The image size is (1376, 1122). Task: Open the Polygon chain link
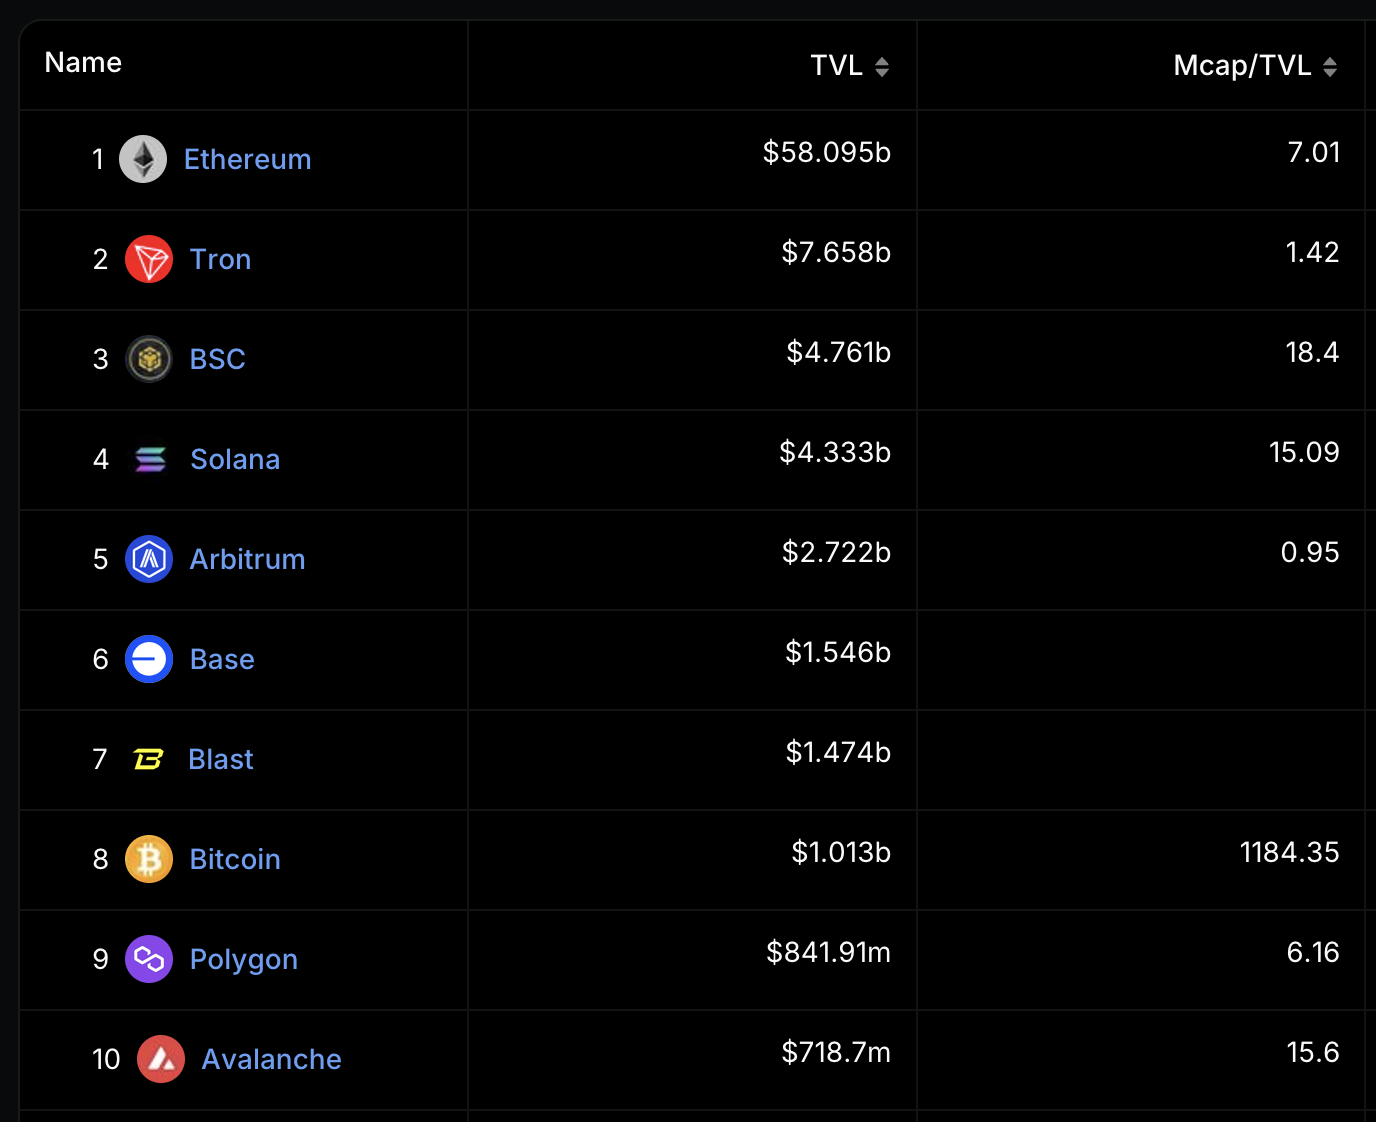coord(244,960)
